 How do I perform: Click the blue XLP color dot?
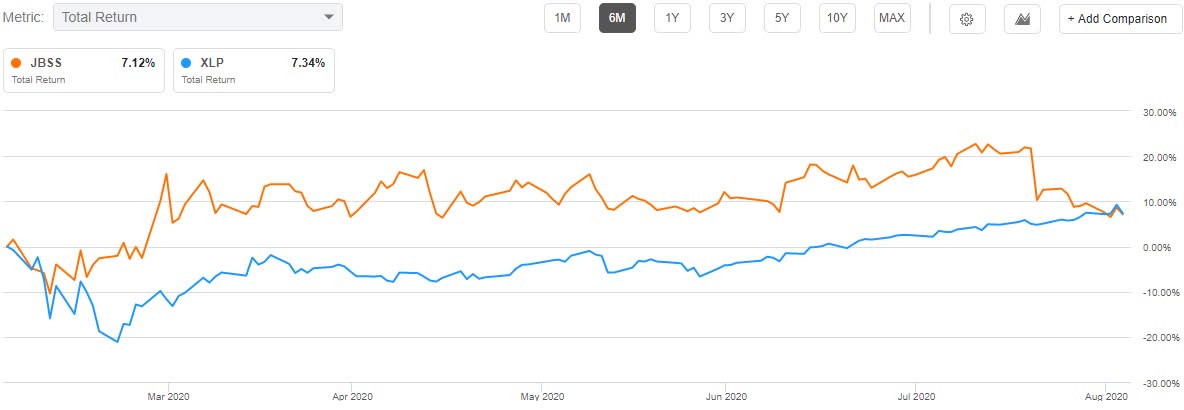click(x=187, y=63)
